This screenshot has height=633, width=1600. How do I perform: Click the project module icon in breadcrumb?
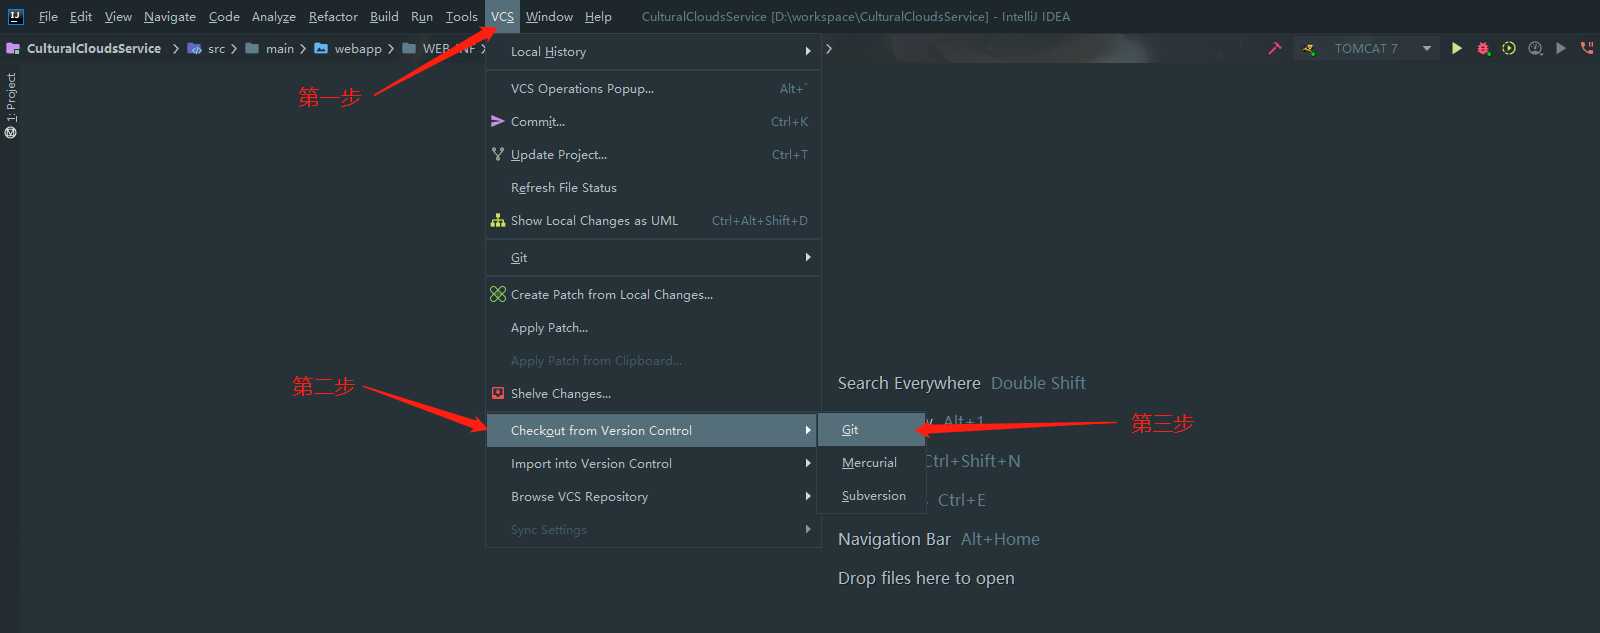[x=13, y=48]
